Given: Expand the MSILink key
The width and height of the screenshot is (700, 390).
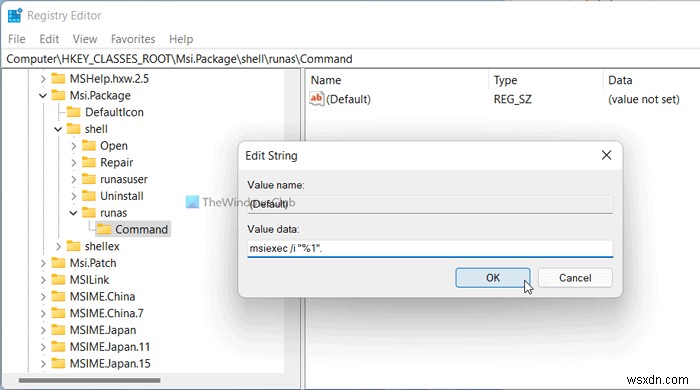Looking at the screenshot, I should point(43,280).
